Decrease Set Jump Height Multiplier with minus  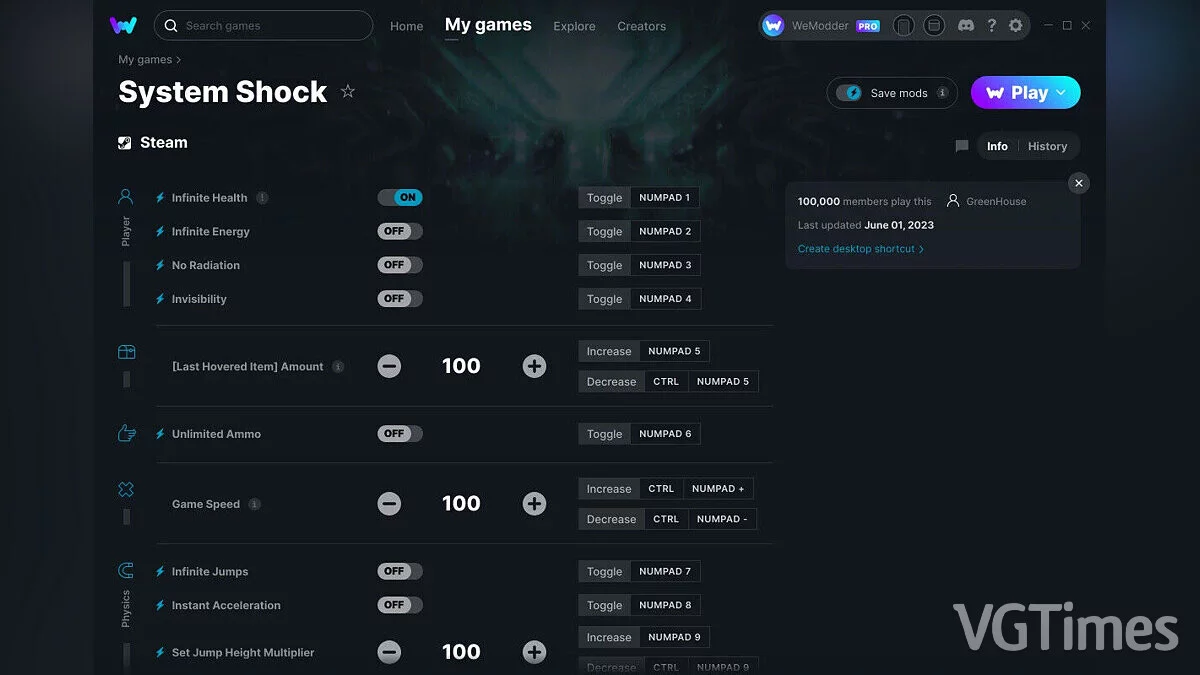click(x=389, y=652)
